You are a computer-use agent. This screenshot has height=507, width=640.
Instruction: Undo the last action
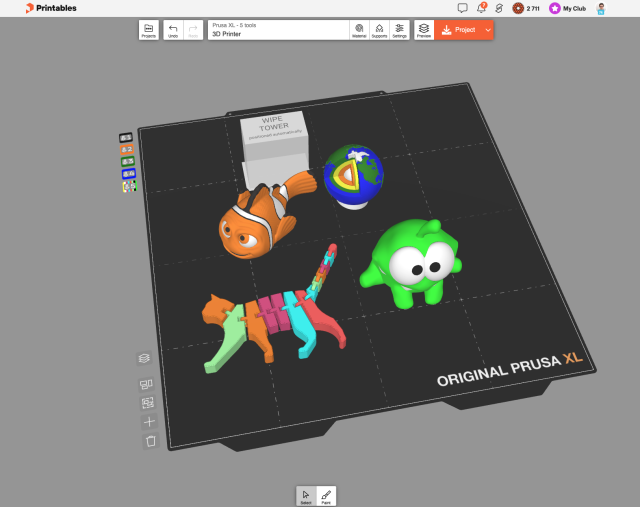173,30
